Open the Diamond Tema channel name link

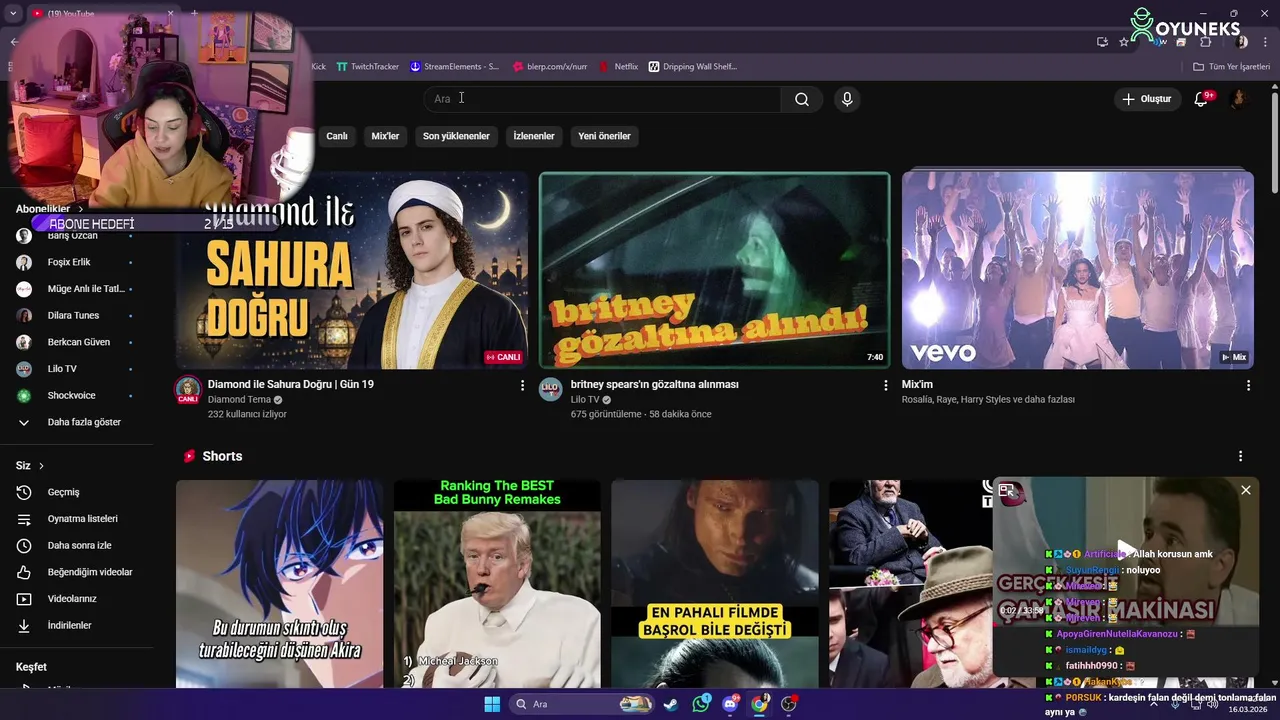(x=239, y=399)
